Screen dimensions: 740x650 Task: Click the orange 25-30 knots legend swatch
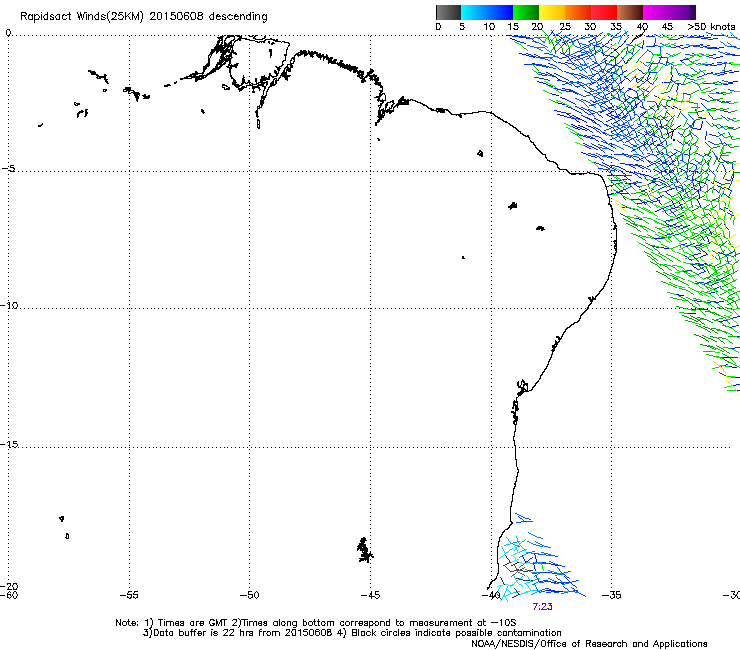[578, 12]
